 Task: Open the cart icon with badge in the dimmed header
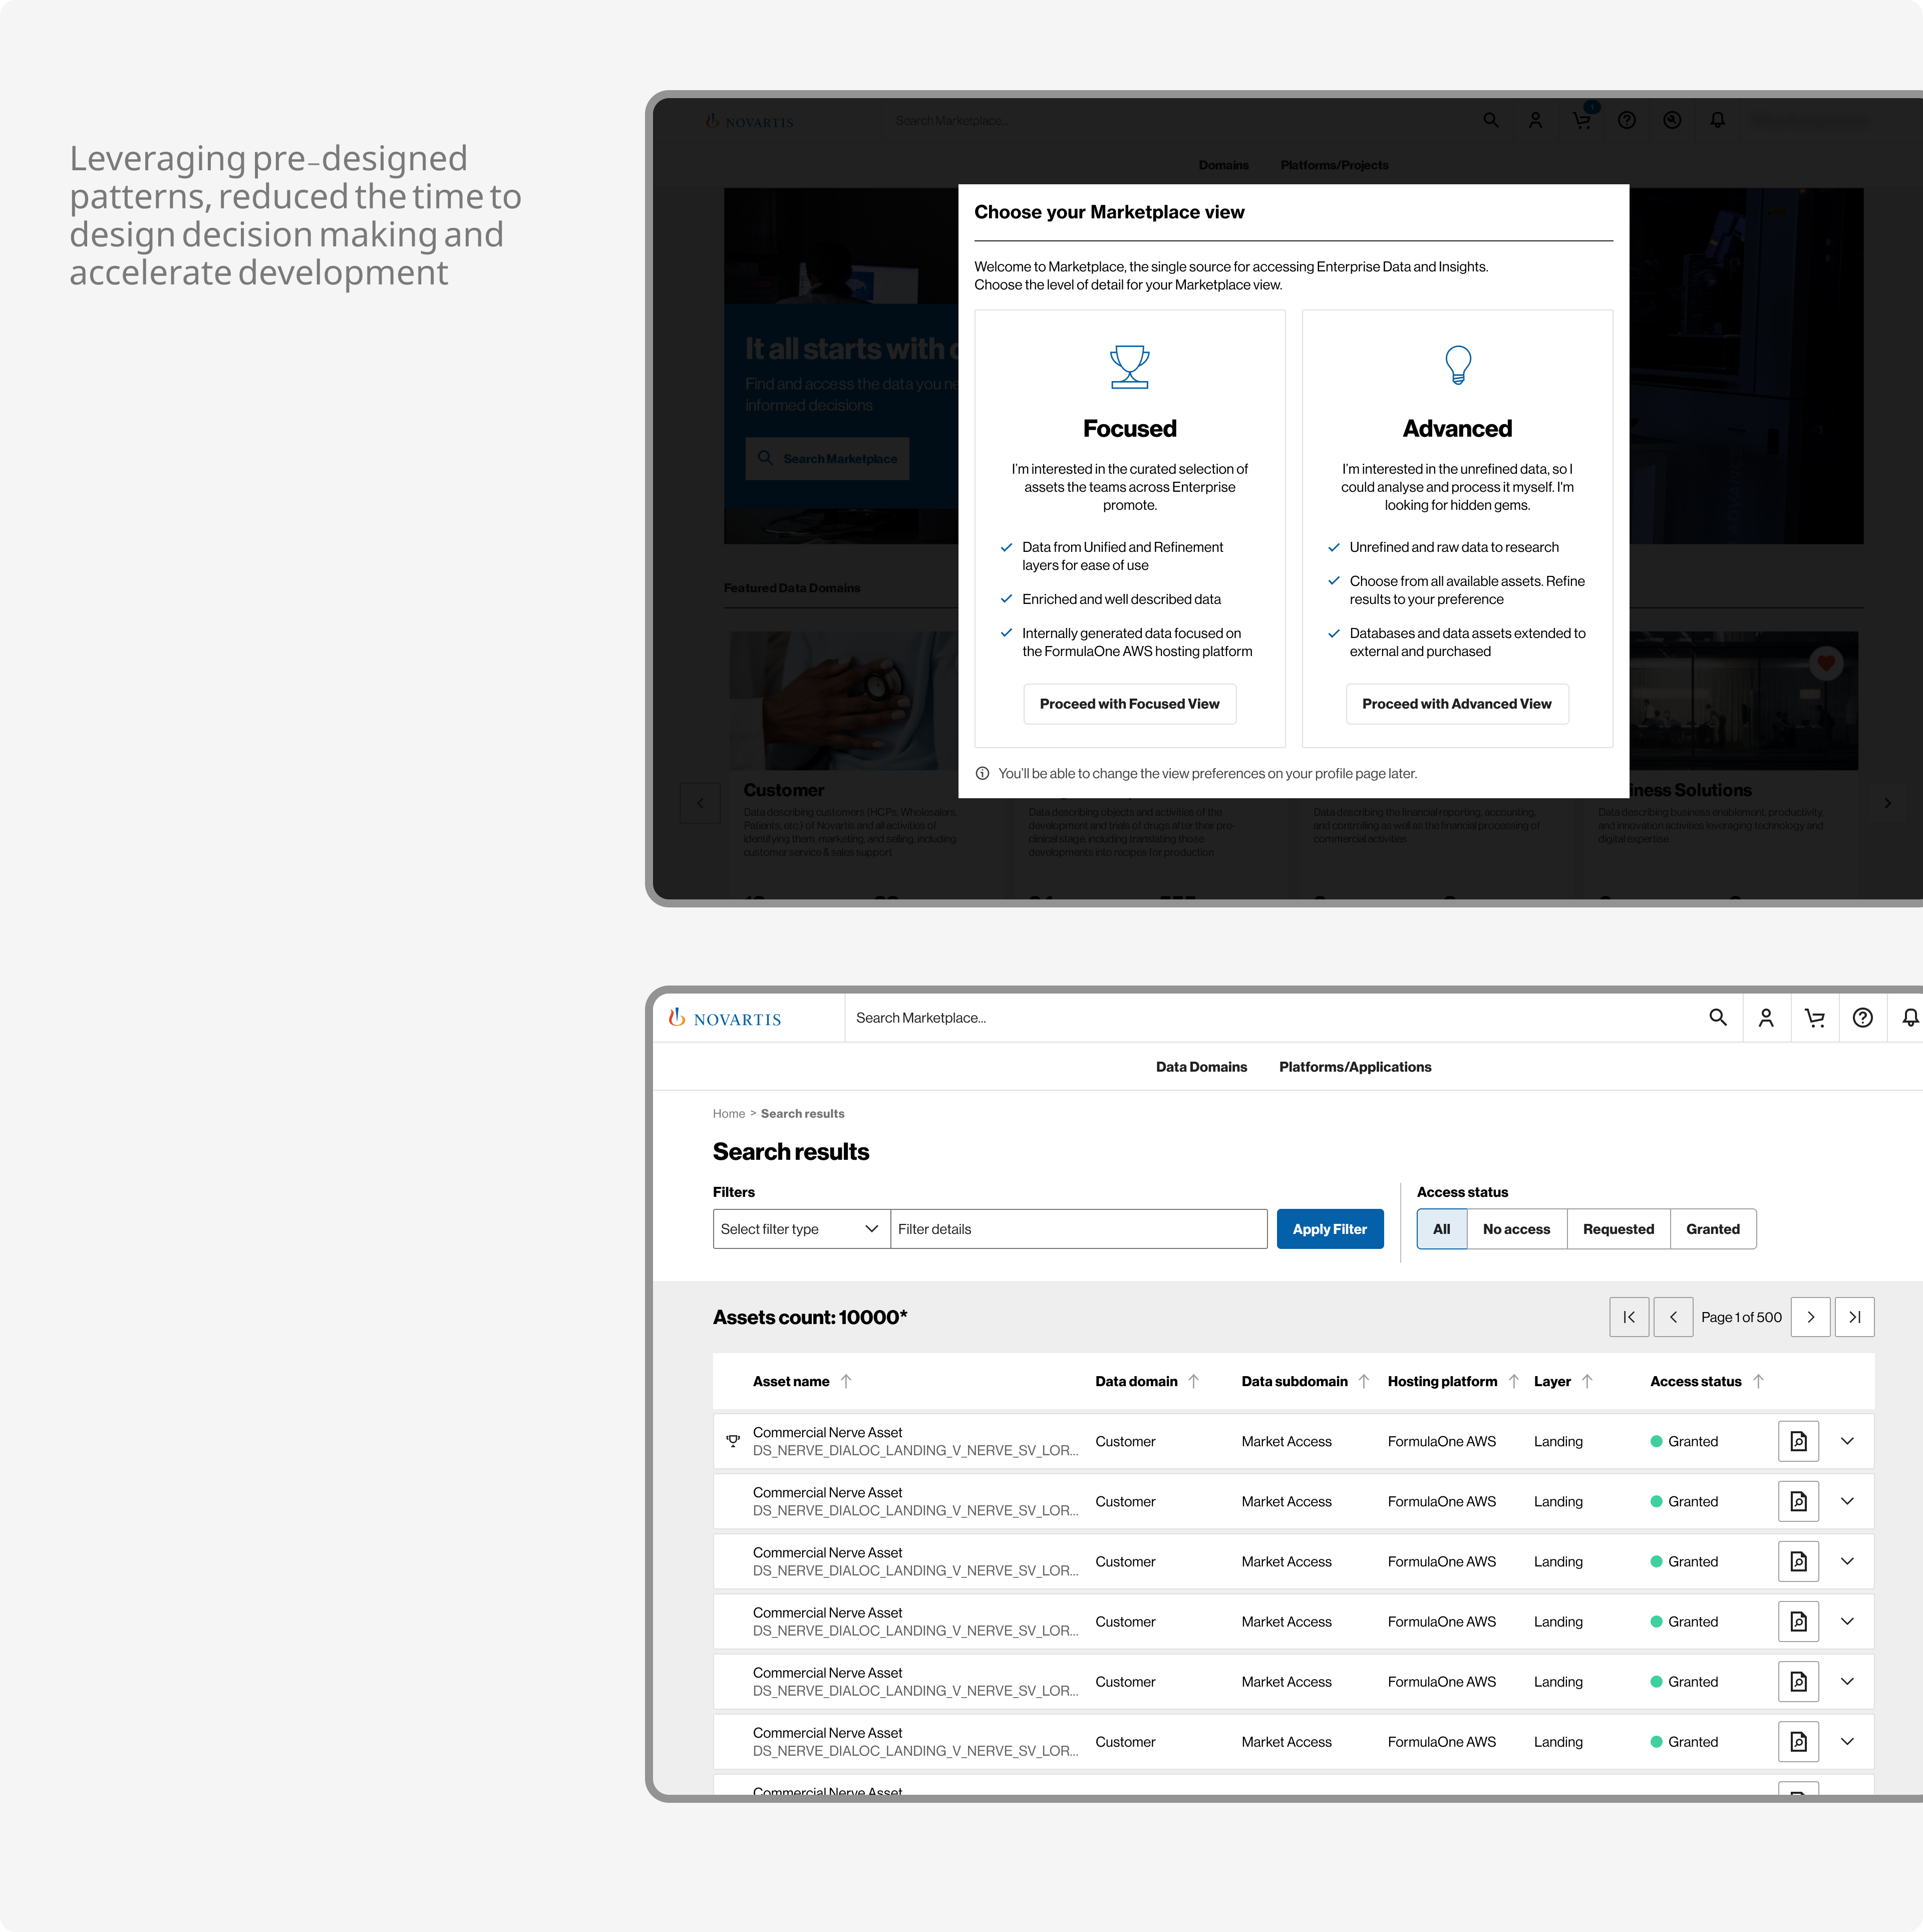pyautogui.click(x=1582, y=119)
